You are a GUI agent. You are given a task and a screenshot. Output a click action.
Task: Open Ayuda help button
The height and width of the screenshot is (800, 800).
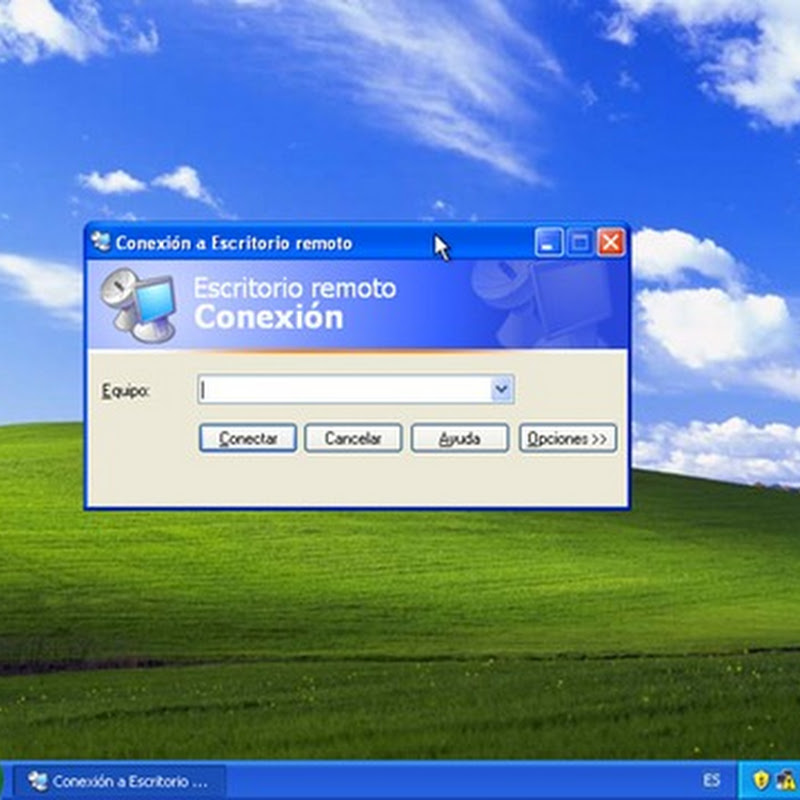[460, 438]
